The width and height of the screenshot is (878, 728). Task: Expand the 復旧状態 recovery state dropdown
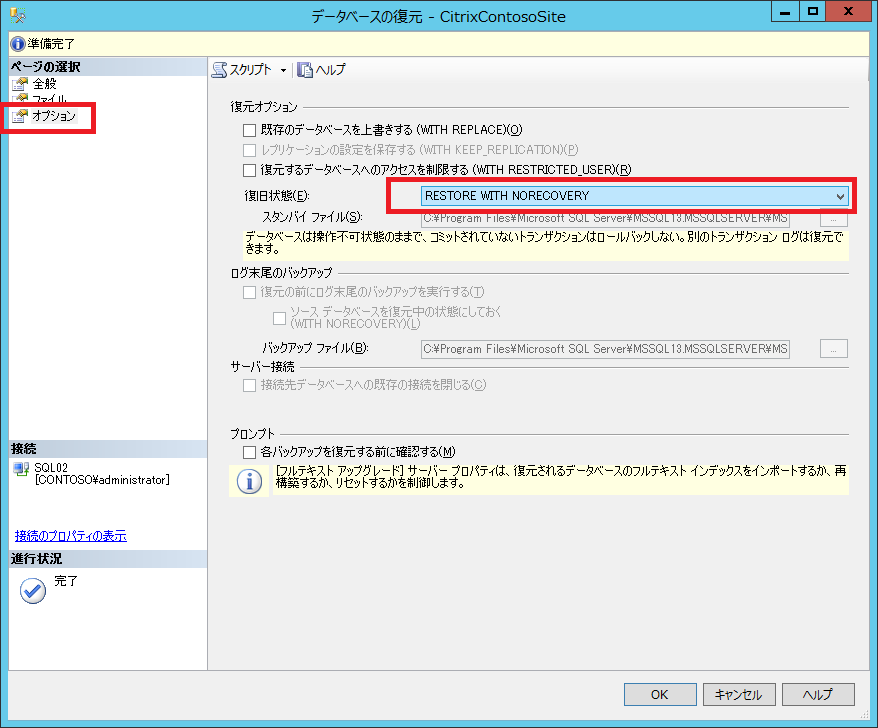839,196
